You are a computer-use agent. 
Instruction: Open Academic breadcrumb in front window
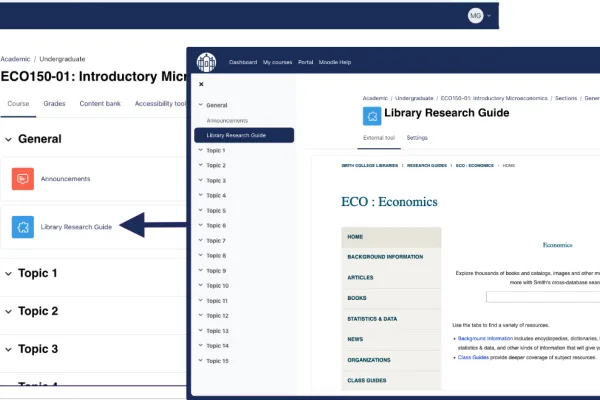pos(375,98)
